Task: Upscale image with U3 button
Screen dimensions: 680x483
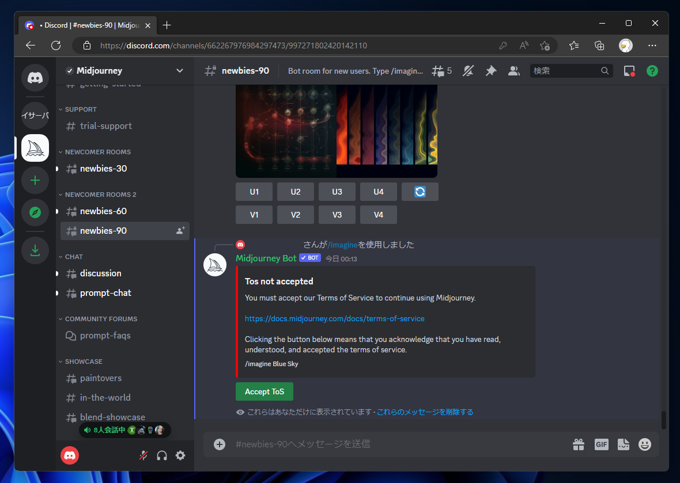Action: (337, 192)
